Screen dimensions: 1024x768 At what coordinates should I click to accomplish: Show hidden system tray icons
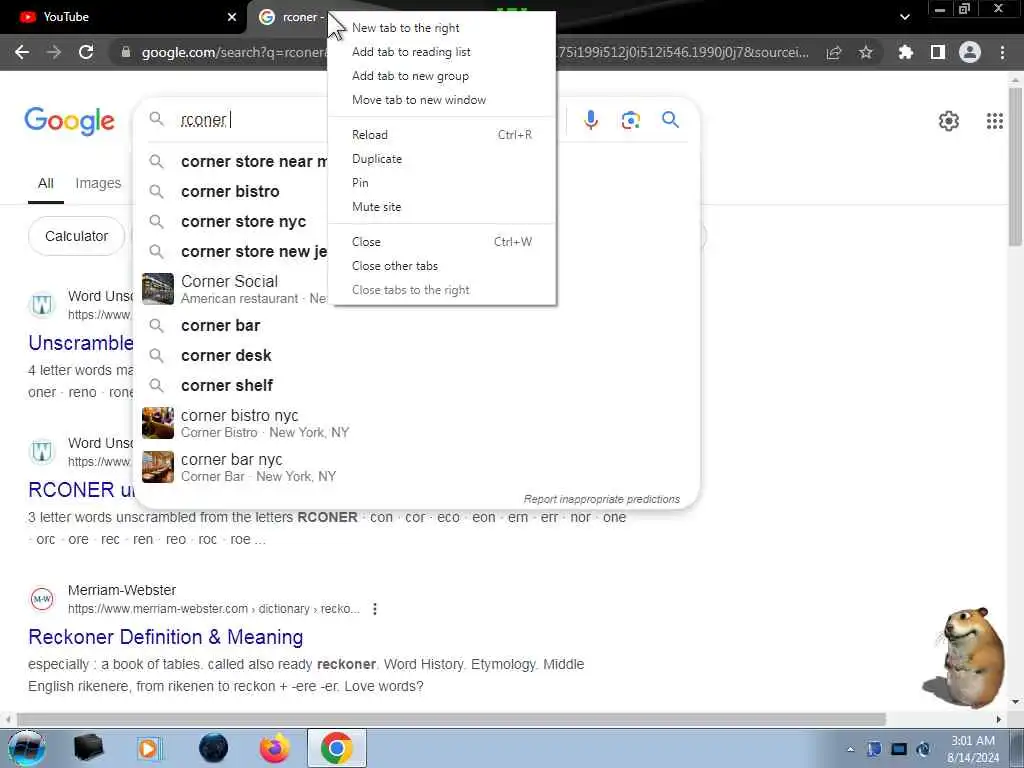850,749
